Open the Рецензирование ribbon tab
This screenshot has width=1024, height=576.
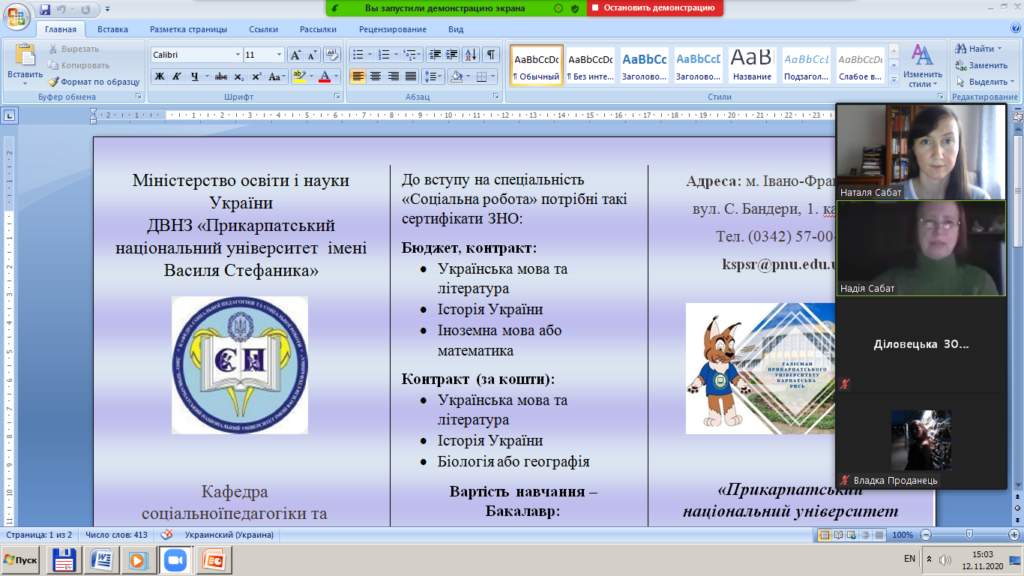pyautogui.click(x=392, y=29)
